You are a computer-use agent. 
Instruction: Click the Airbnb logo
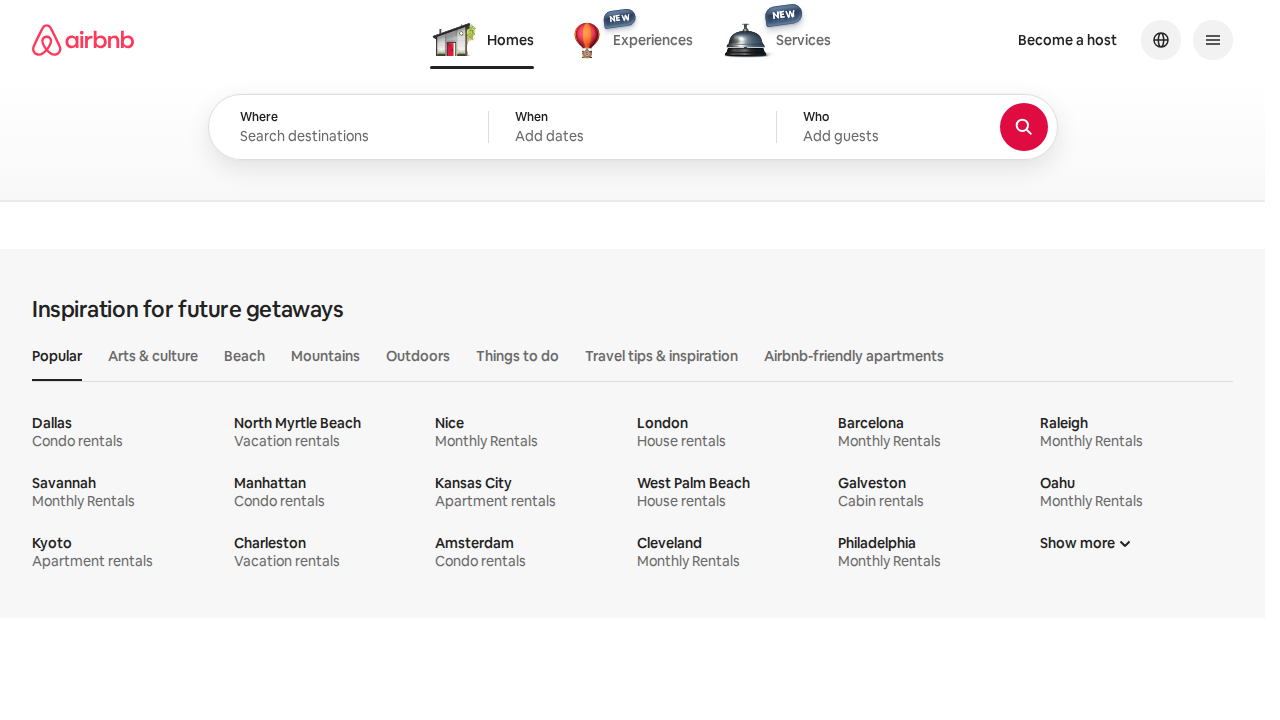coord(83,40)
